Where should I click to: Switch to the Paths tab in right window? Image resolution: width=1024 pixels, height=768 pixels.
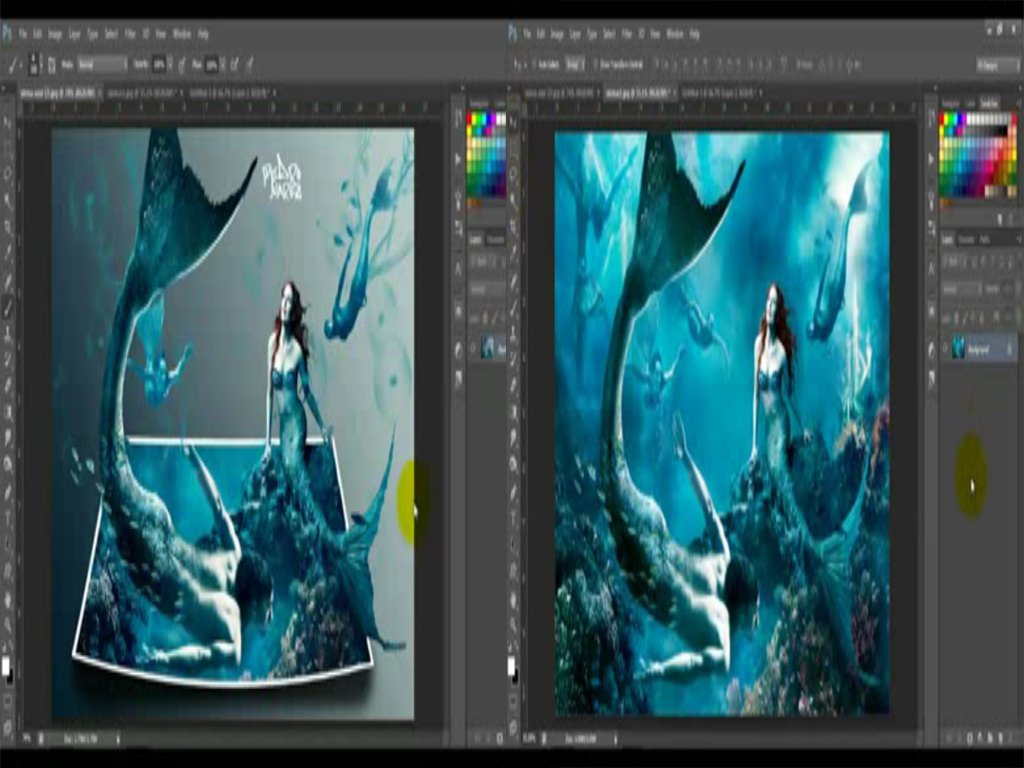tap(985, 240)
